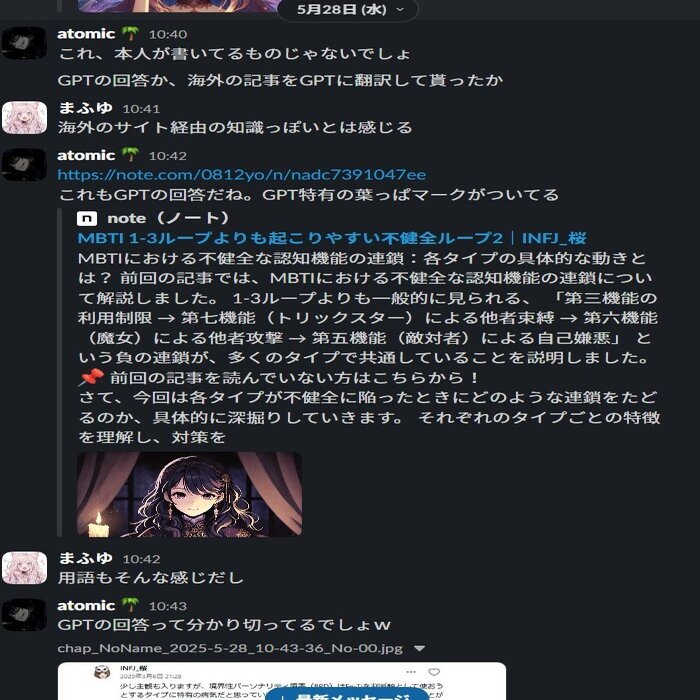Image resolution: width=700 pixels, height=700 pixels.
Task: Open the 5月28日 (水) date jump dropdown
Action: [347, 9]
